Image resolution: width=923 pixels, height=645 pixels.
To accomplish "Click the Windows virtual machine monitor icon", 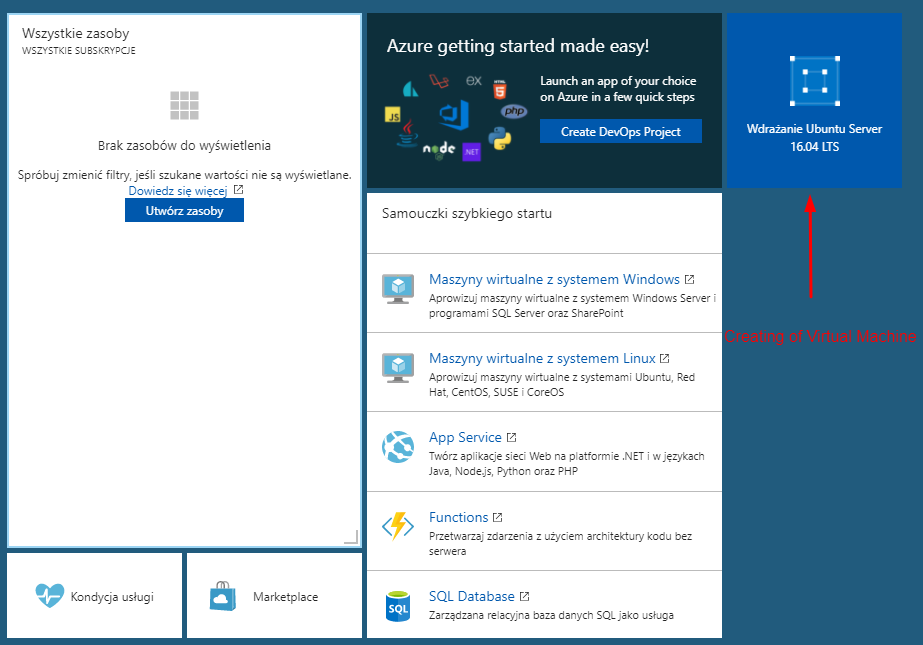I will (398, 288).
